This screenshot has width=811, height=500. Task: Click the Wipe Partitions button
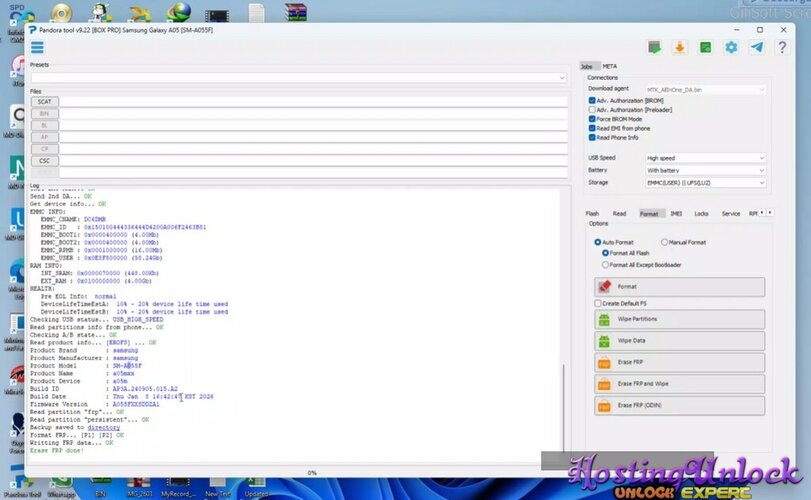tap(679, 319)
